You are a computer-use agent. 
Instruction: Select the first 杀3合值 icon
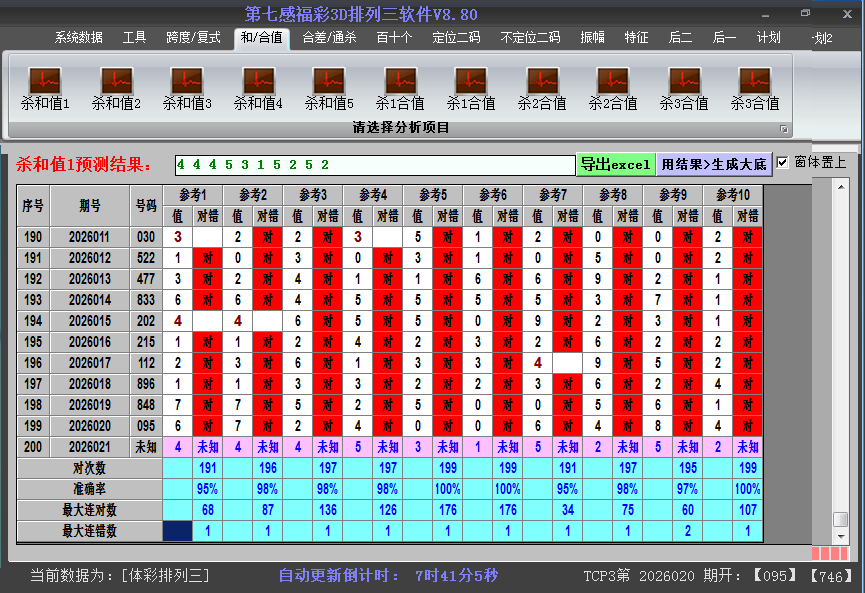pyautogui.click(x=683, y=84)
